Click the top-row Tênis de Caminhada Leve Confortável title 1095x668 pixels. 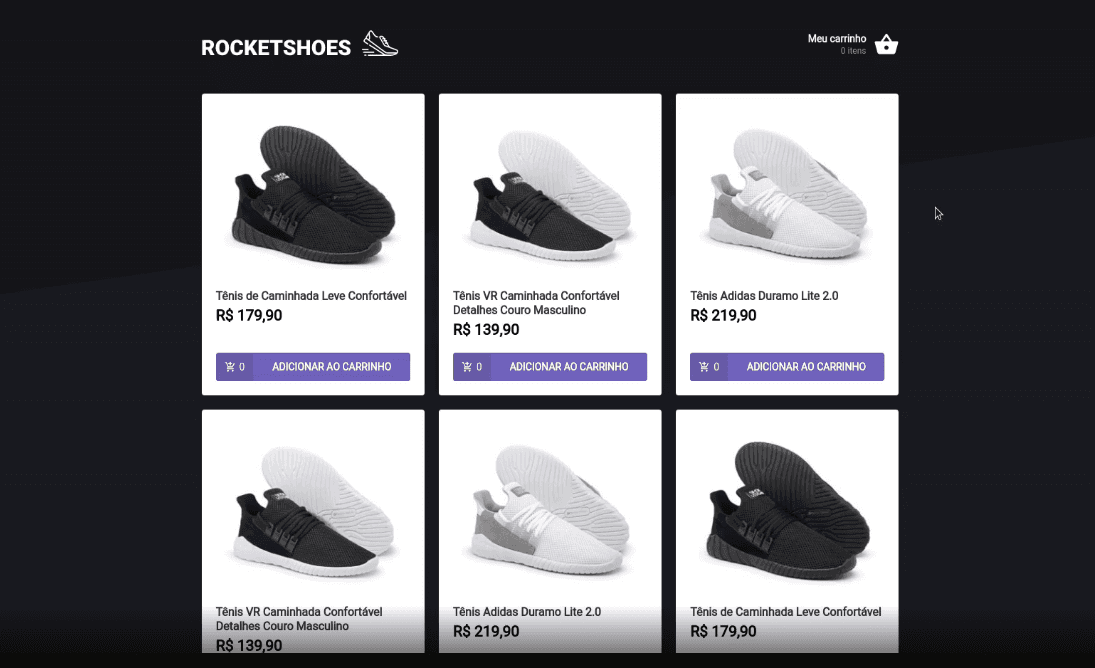(x=311, y=296)
